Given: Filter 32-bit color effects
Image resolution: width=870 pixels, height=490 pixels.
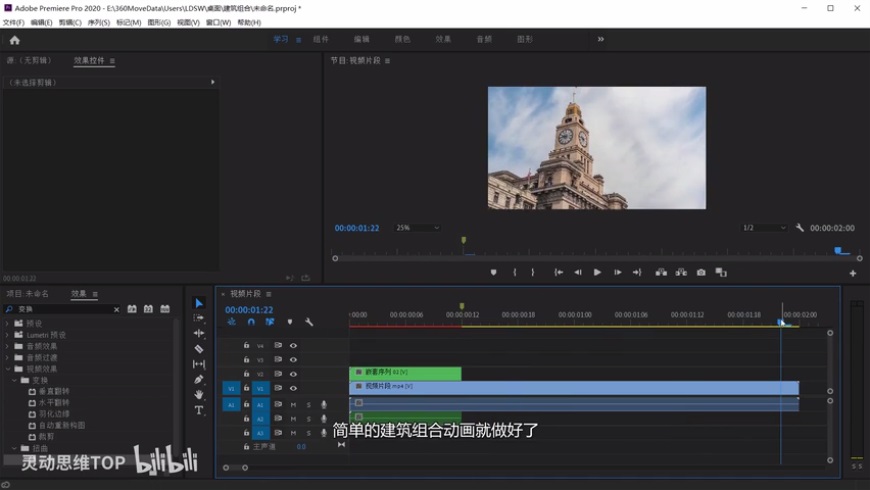Looking at the screenshot, I should point(148,309).
